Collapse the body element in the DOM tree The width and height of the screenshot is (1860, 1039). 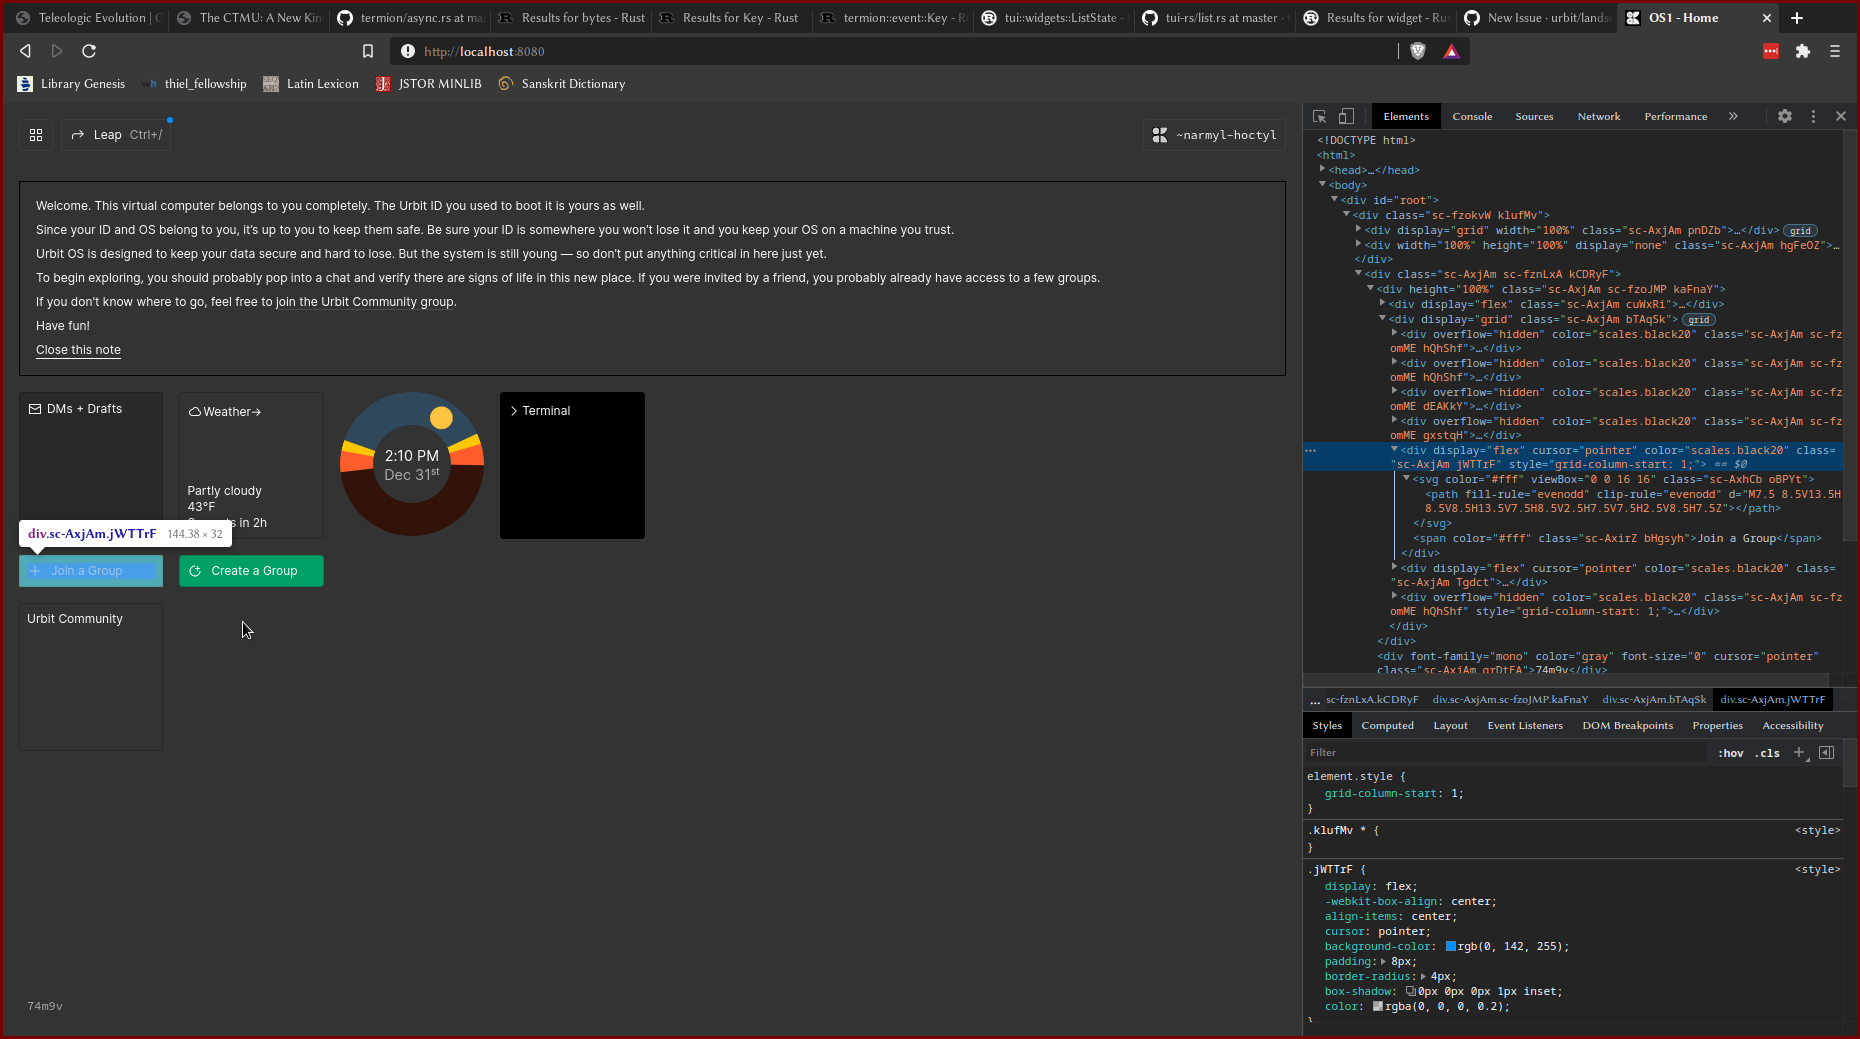[1322, 184]
